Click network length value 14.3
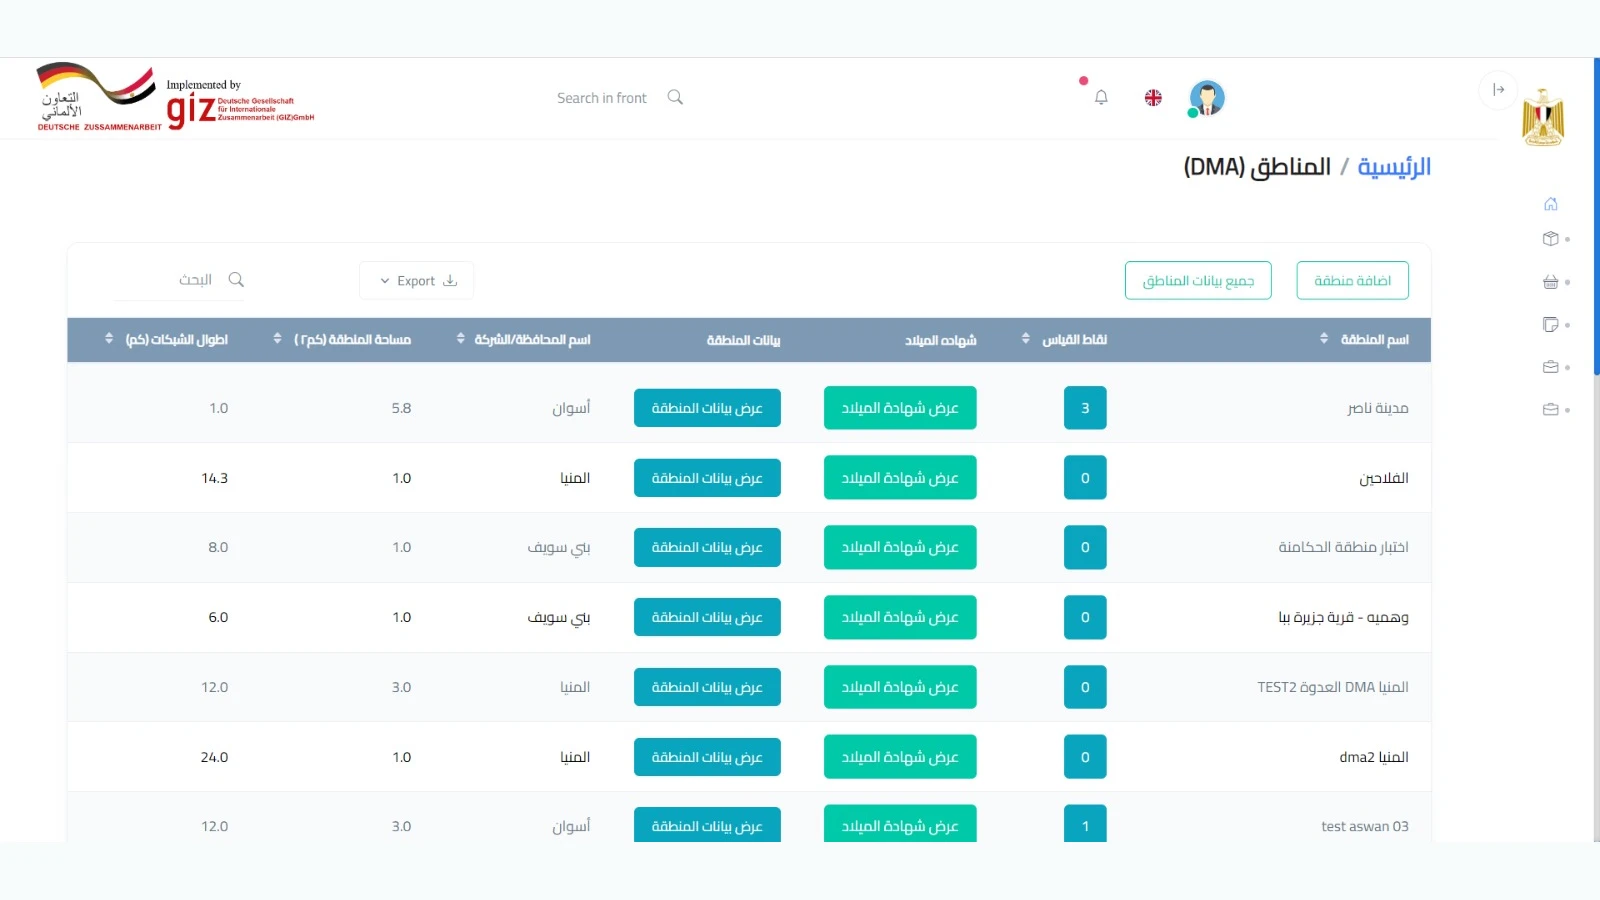Screen dimensions: 1600x900 click(x=215, y=478)
